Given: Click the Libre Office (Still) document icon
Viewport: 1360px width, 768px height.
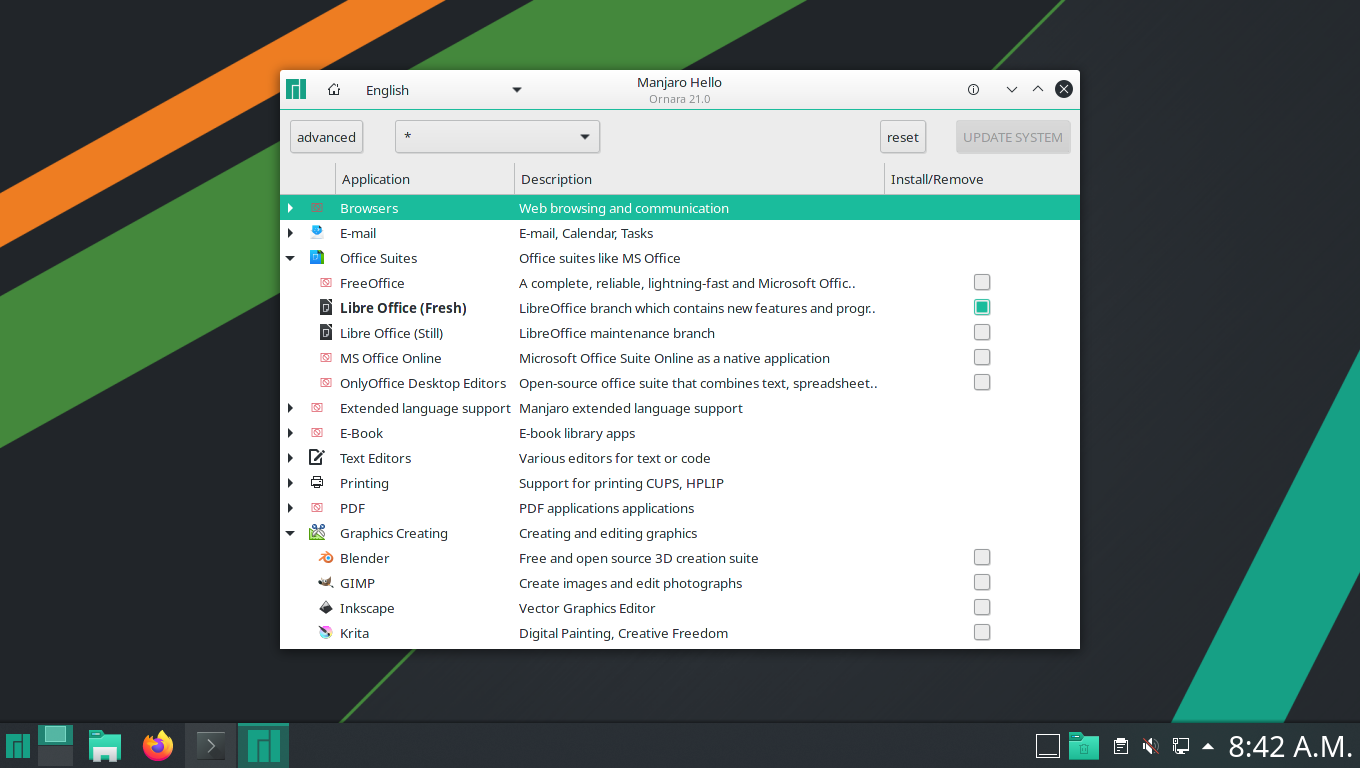Looking at the screenshot, I should pyautogui.click(x=325, y=333).
